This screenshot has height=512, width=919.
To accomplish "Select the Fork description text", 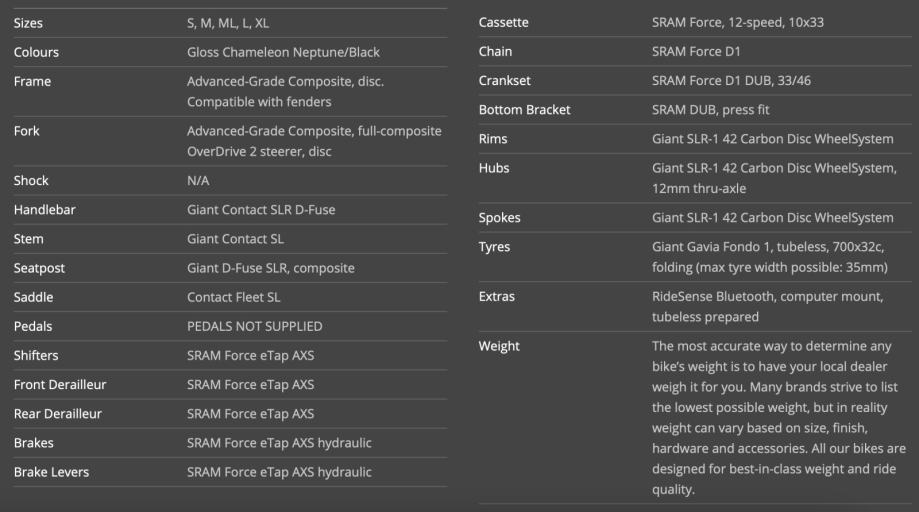I will pyautogui.click(x=314, y=141).
